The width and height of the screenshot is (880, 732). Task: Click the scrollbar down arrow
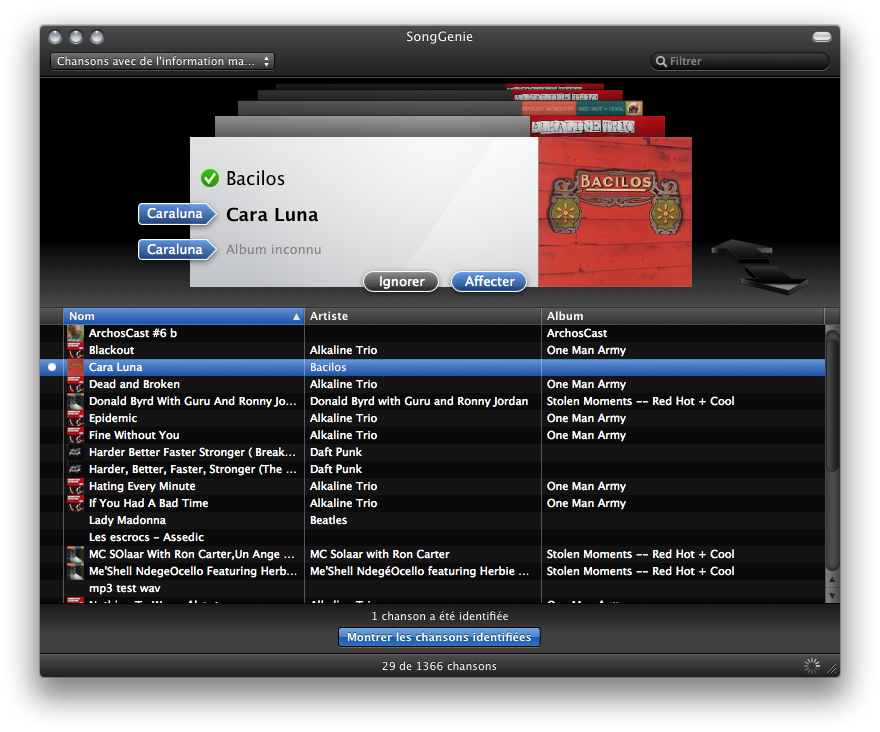click(x=832, y=595)
